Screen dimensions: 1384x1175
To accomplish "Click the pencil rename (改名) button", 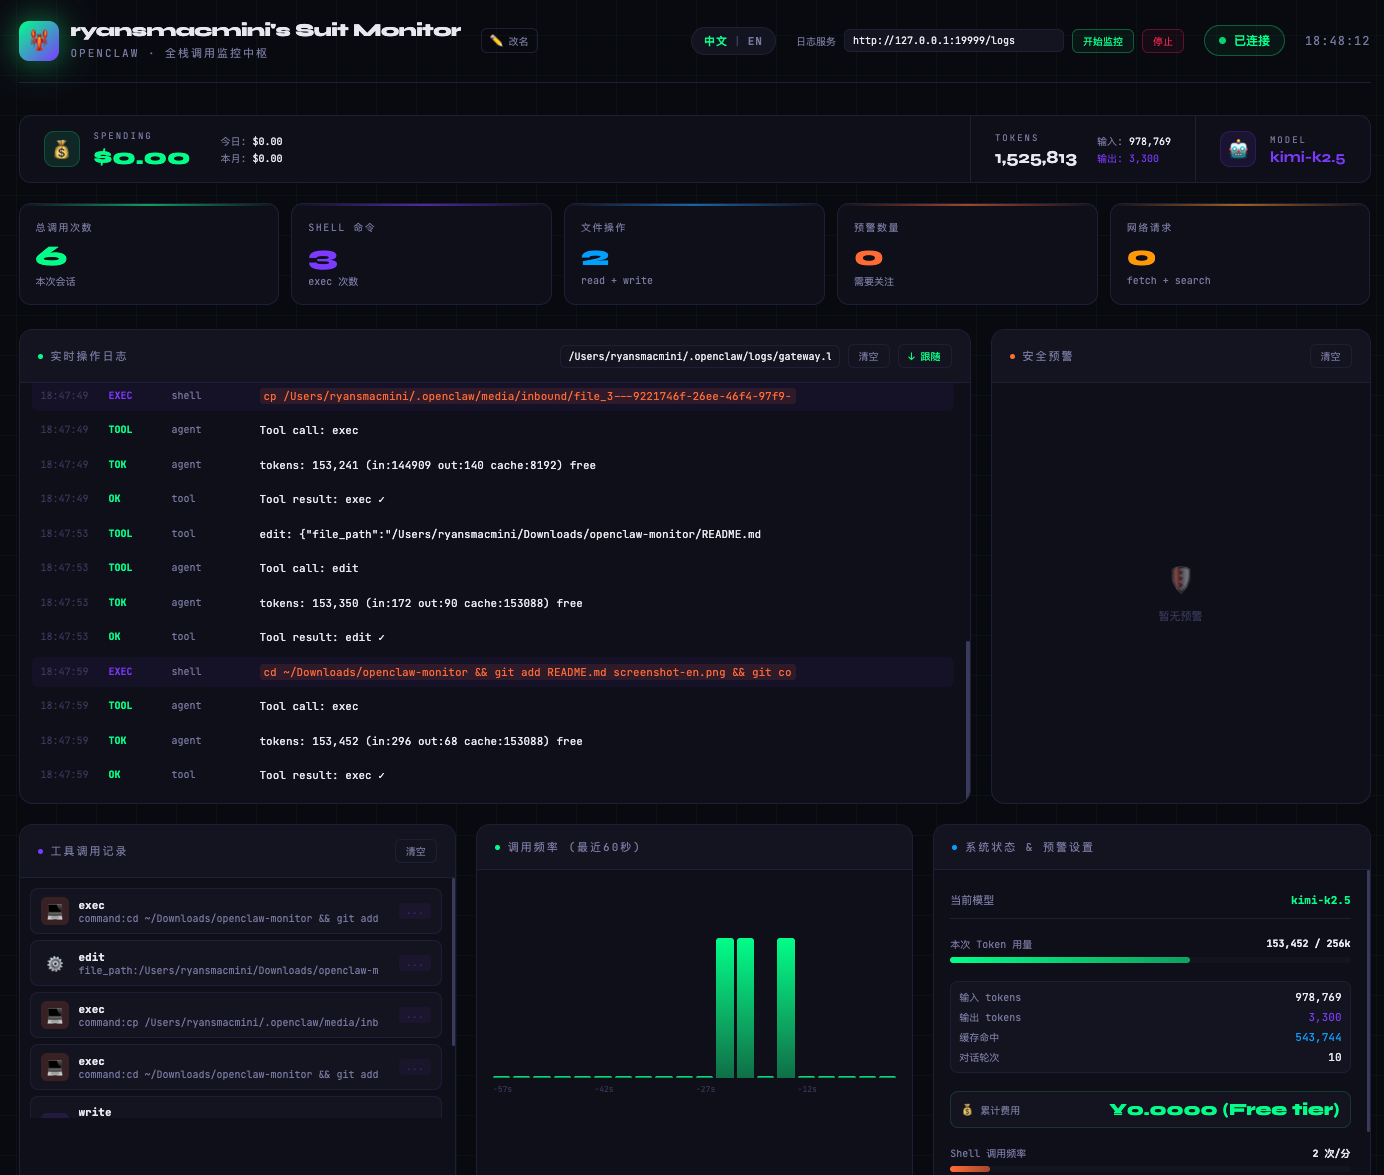I will (509, 41).
